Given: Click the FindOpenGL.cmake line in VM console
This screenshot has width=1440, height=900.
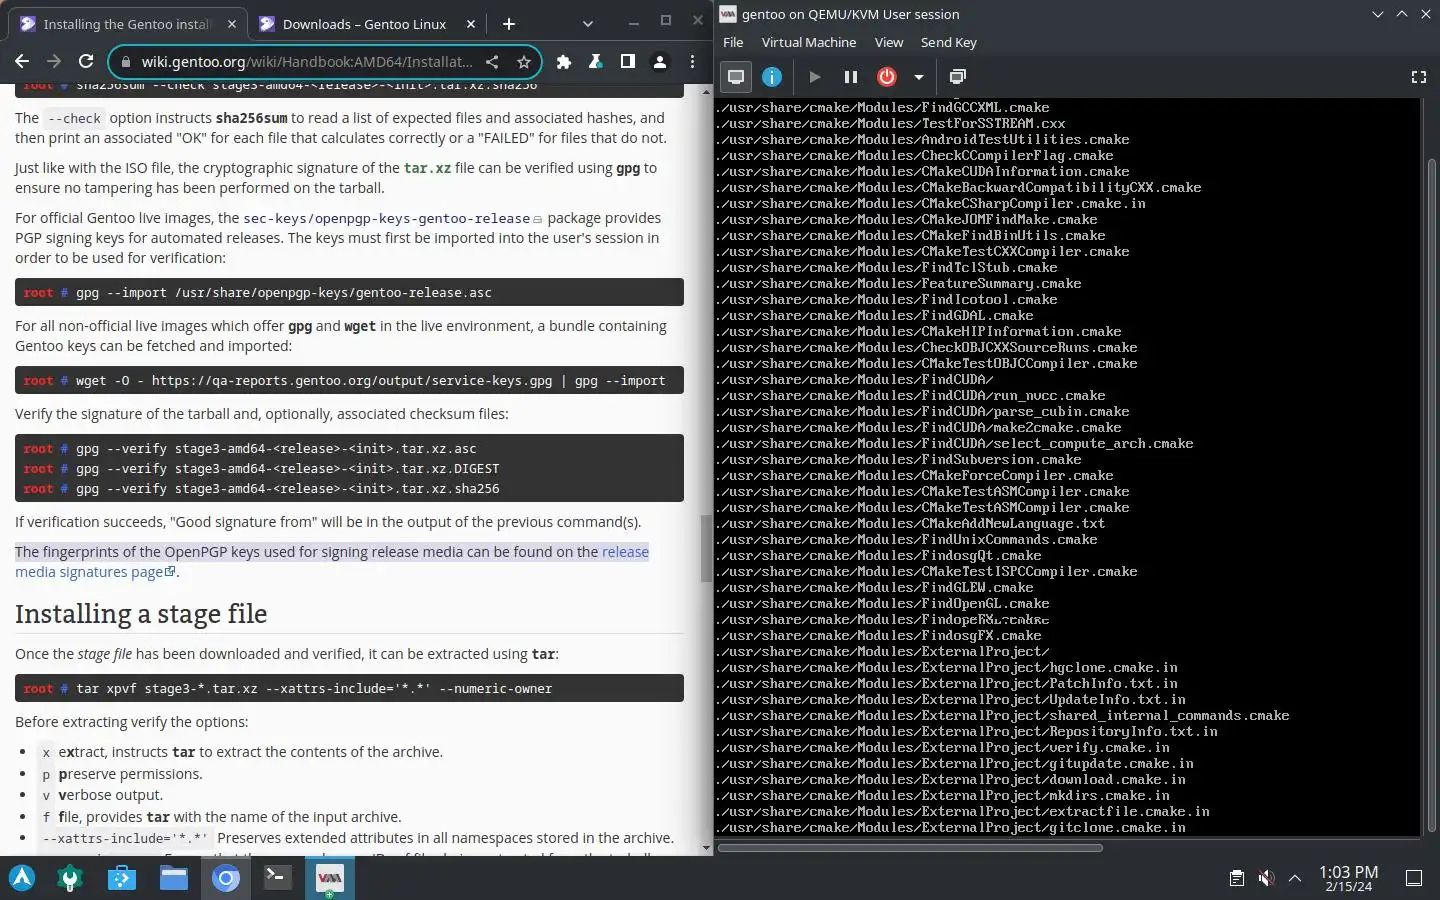Looking at the screenshot, I should [884, 604].
